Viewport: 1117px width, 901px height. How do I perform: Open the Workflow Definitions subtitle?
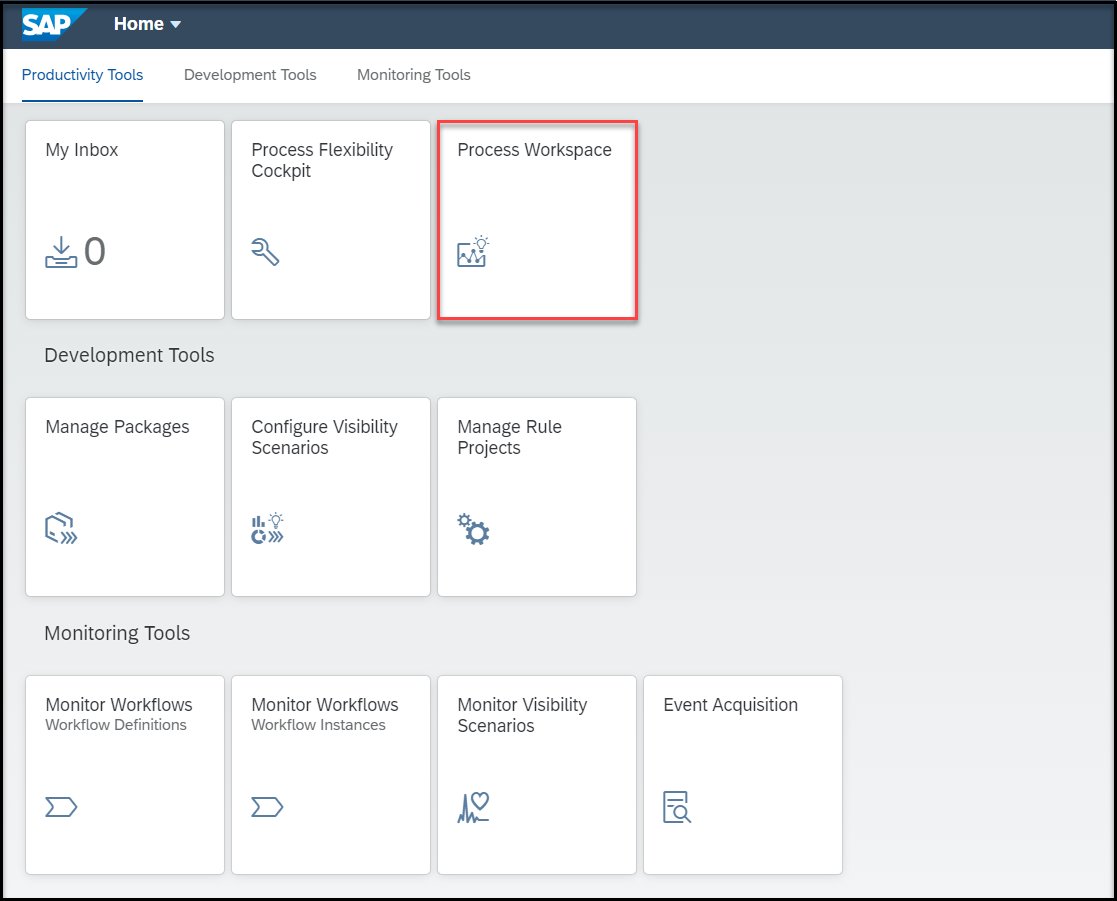(x=116, y=724)
